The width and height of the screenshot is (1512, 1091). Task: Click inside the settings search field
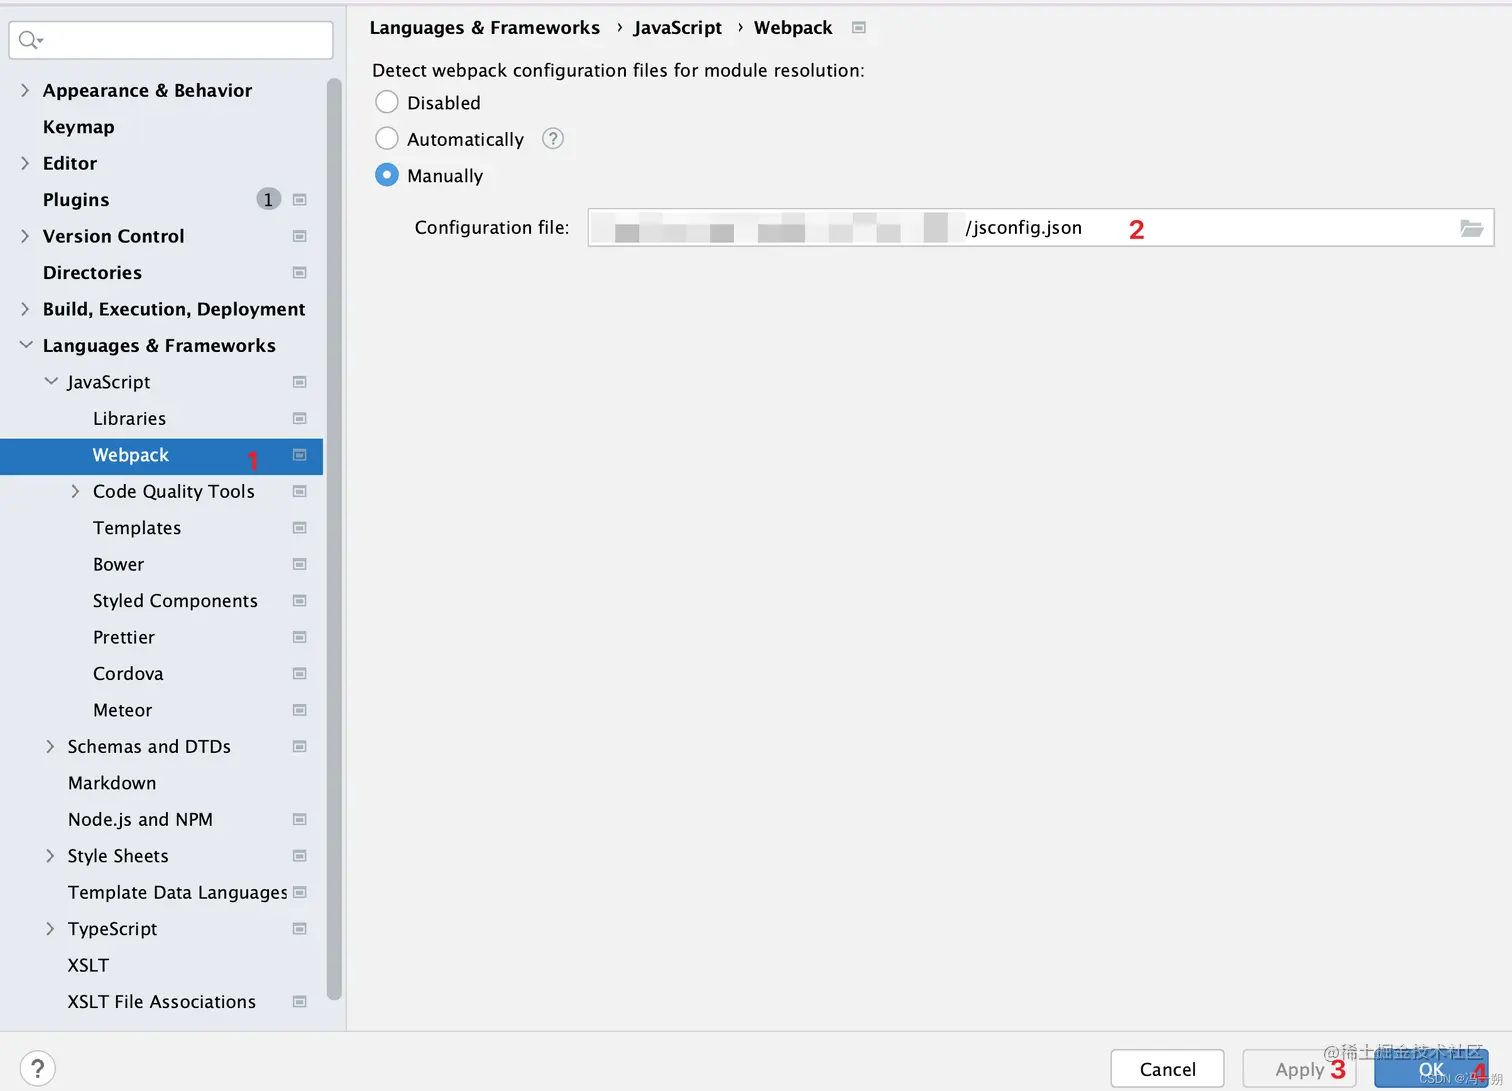171,40
